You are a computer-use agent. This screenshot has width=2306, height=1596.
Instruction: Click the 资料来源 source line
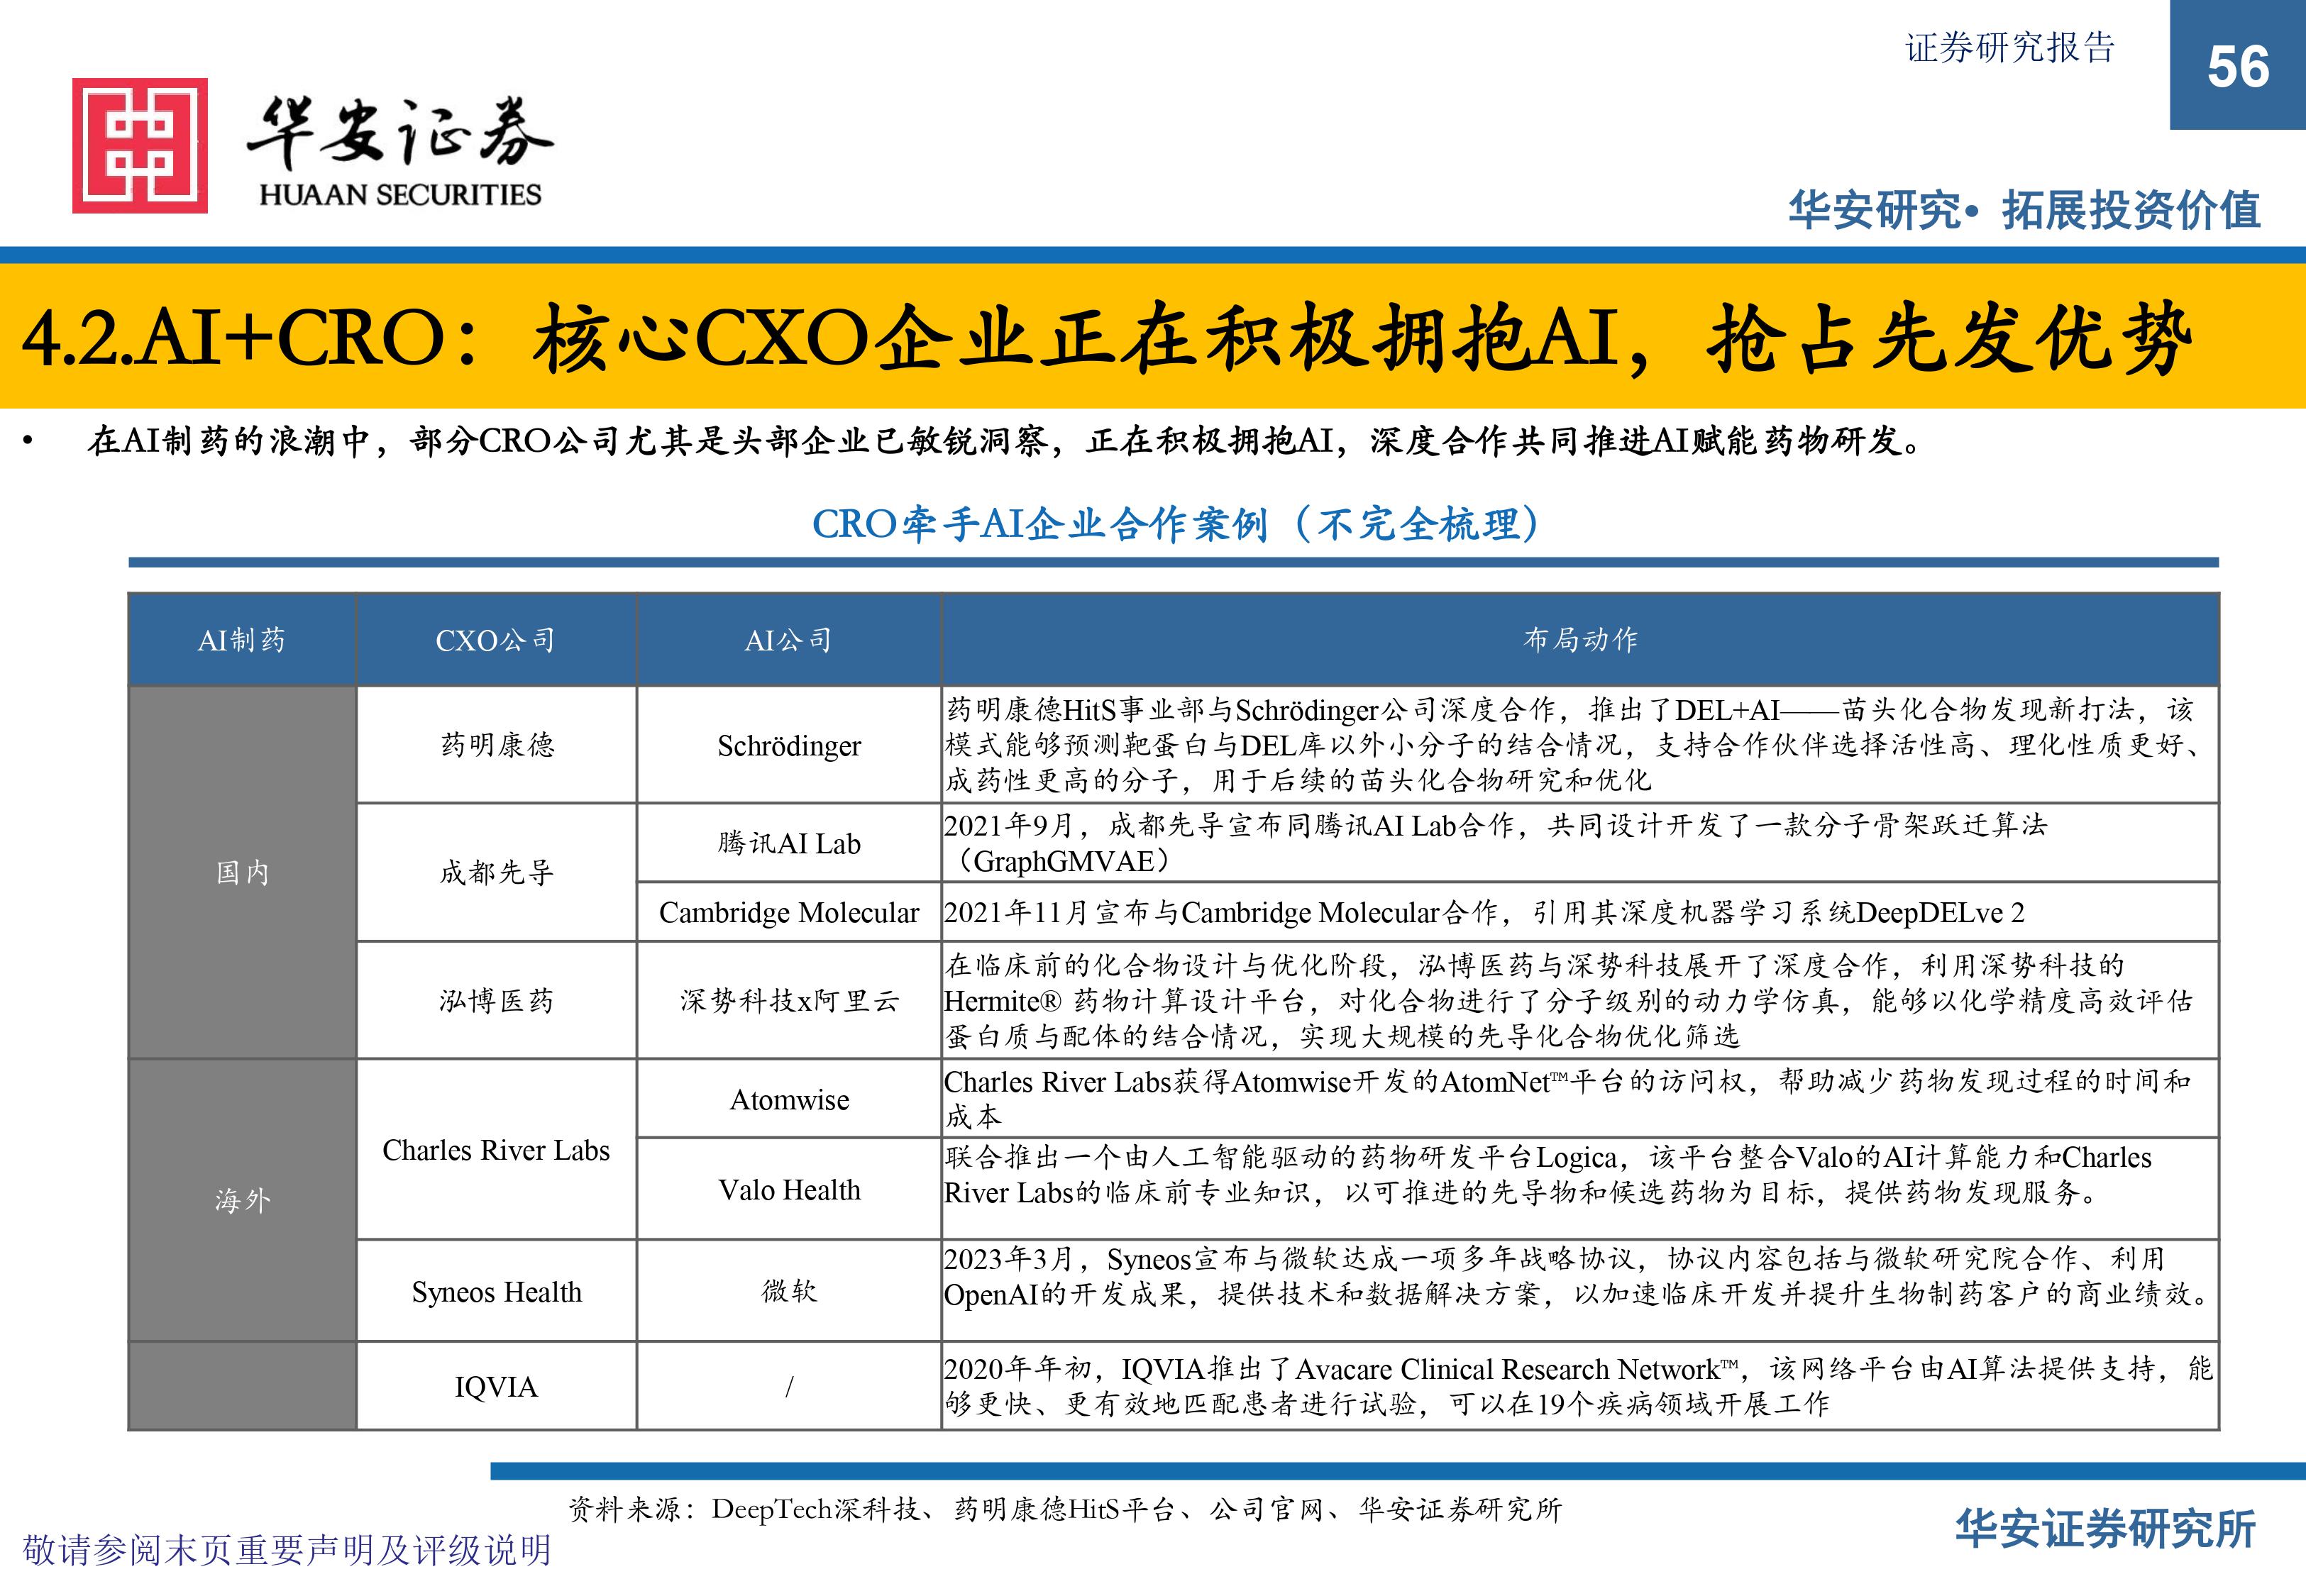(x=1065, y=1509)
